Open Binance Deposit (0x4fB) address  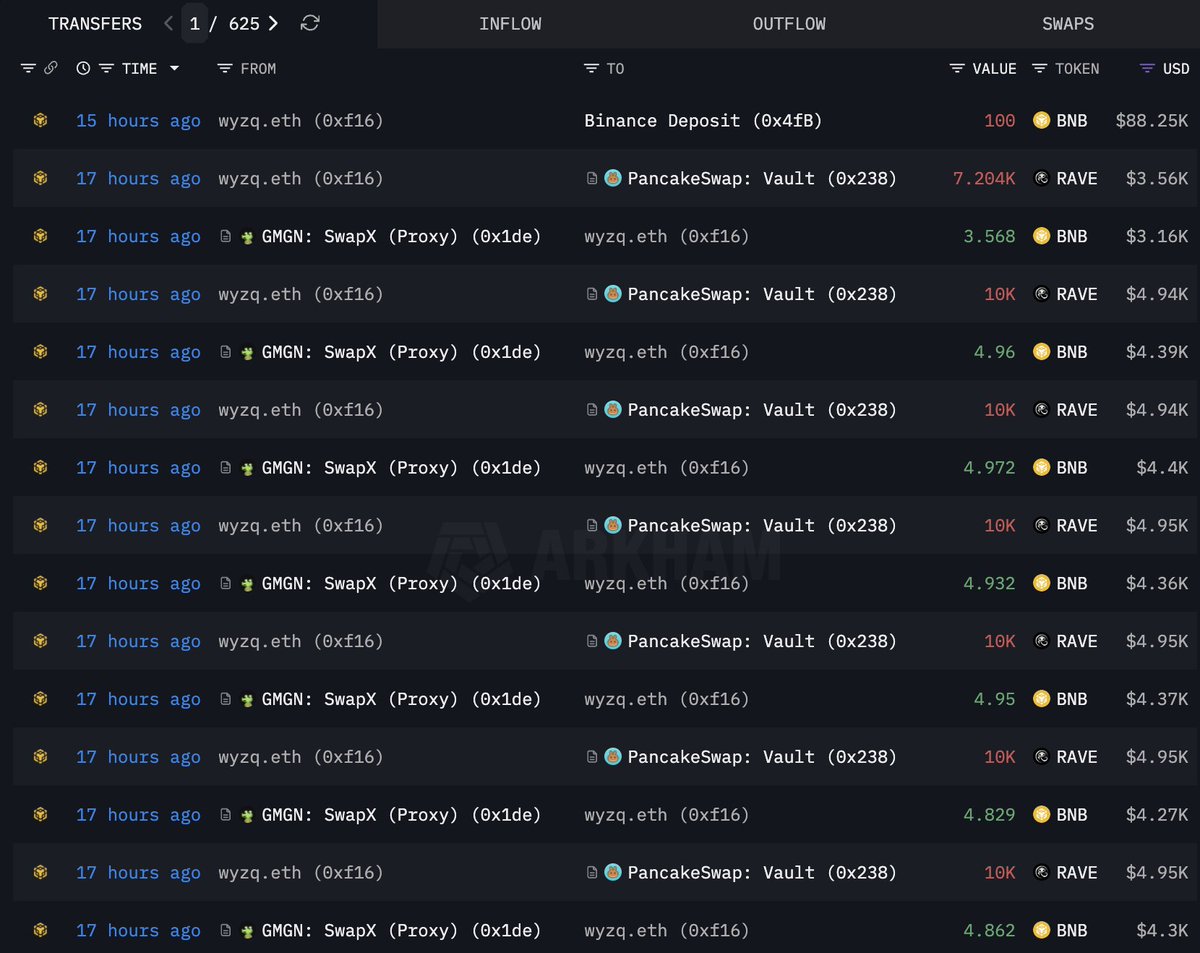point(703,121)
